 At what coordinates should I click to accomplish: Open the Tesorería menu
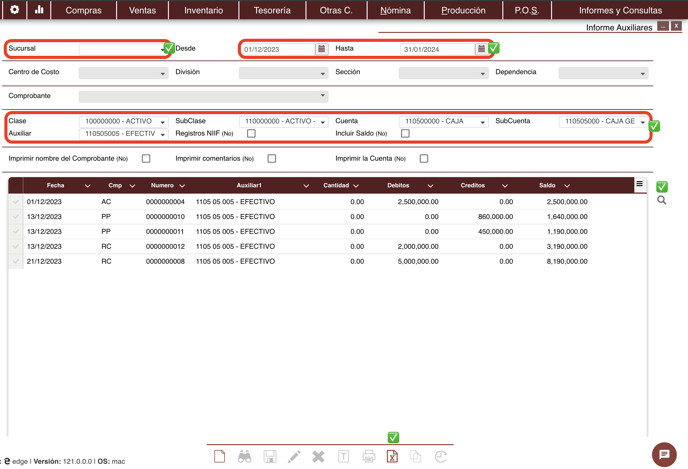coord(272,10)
